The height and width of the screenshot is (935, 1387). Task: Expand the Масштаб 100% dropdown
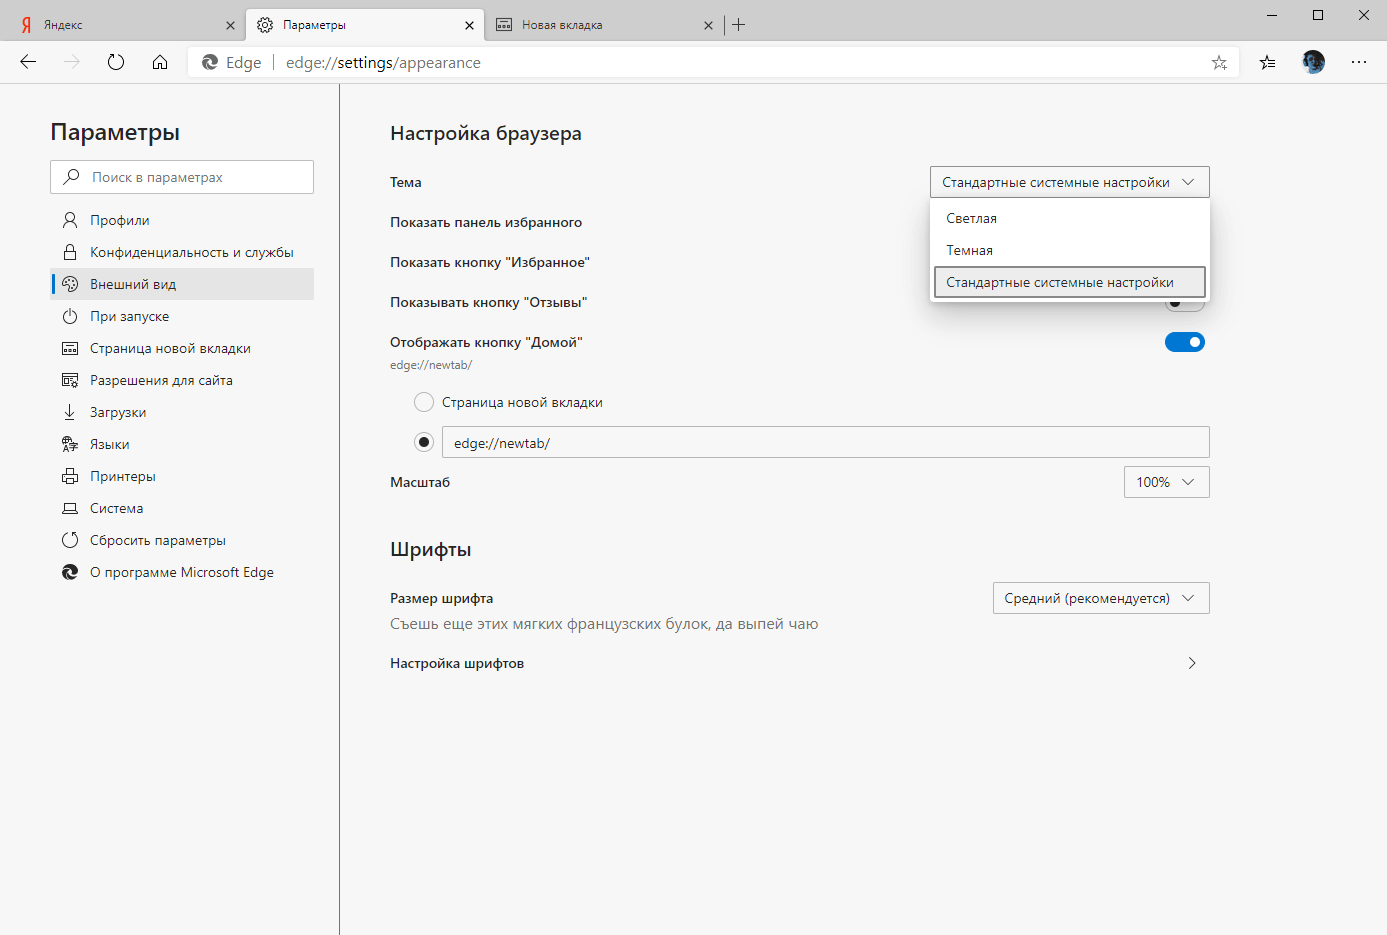[1166, 482]
